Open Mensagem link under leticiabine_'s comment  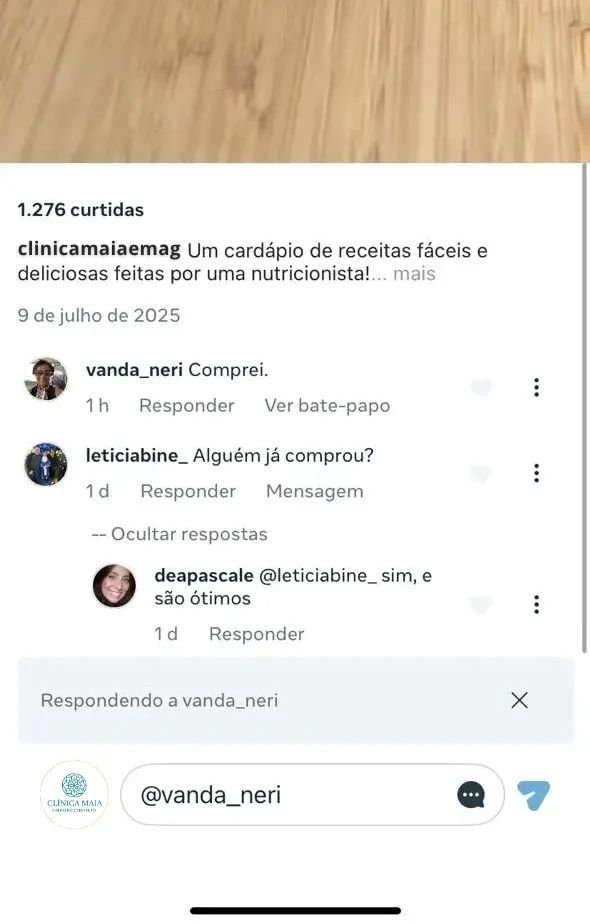coord(314,491)
